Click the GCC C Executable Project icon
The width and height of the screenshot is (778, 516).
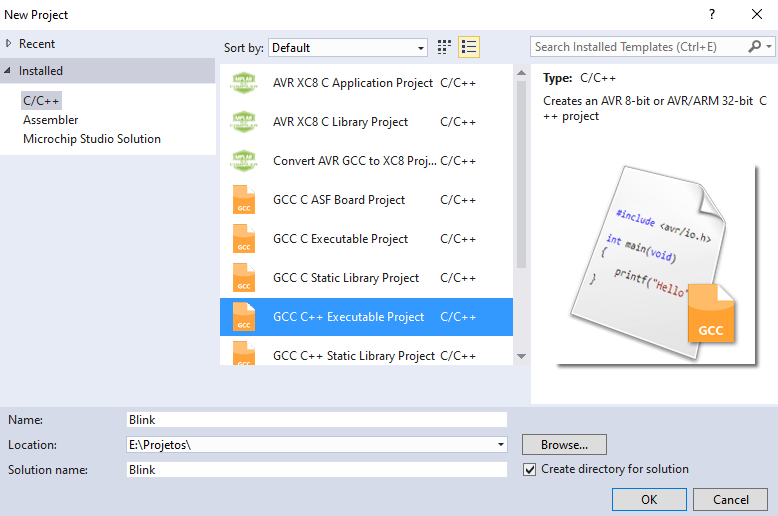(x=244, y=239)
